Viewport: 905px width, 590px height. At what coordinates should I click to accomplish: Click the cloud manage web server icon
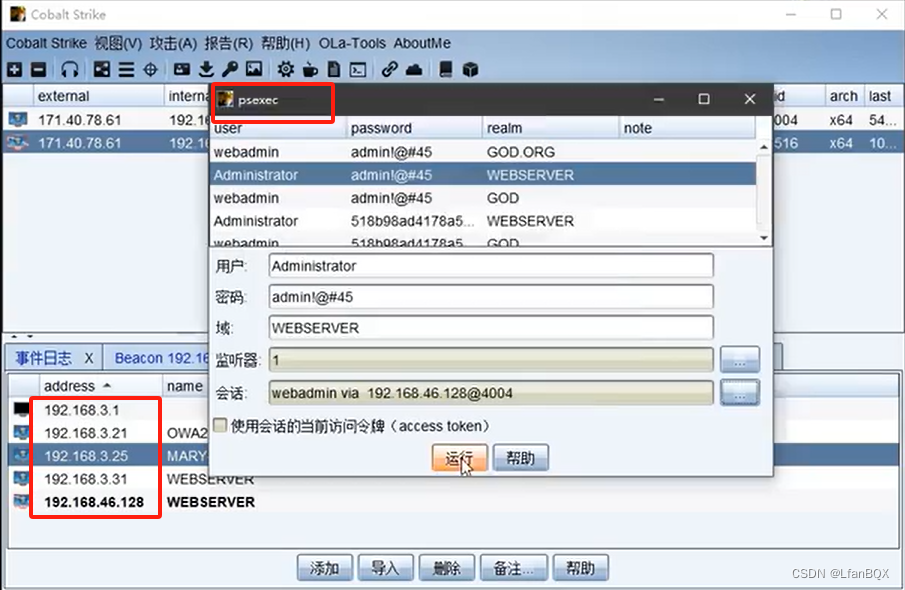coord(414,70)
